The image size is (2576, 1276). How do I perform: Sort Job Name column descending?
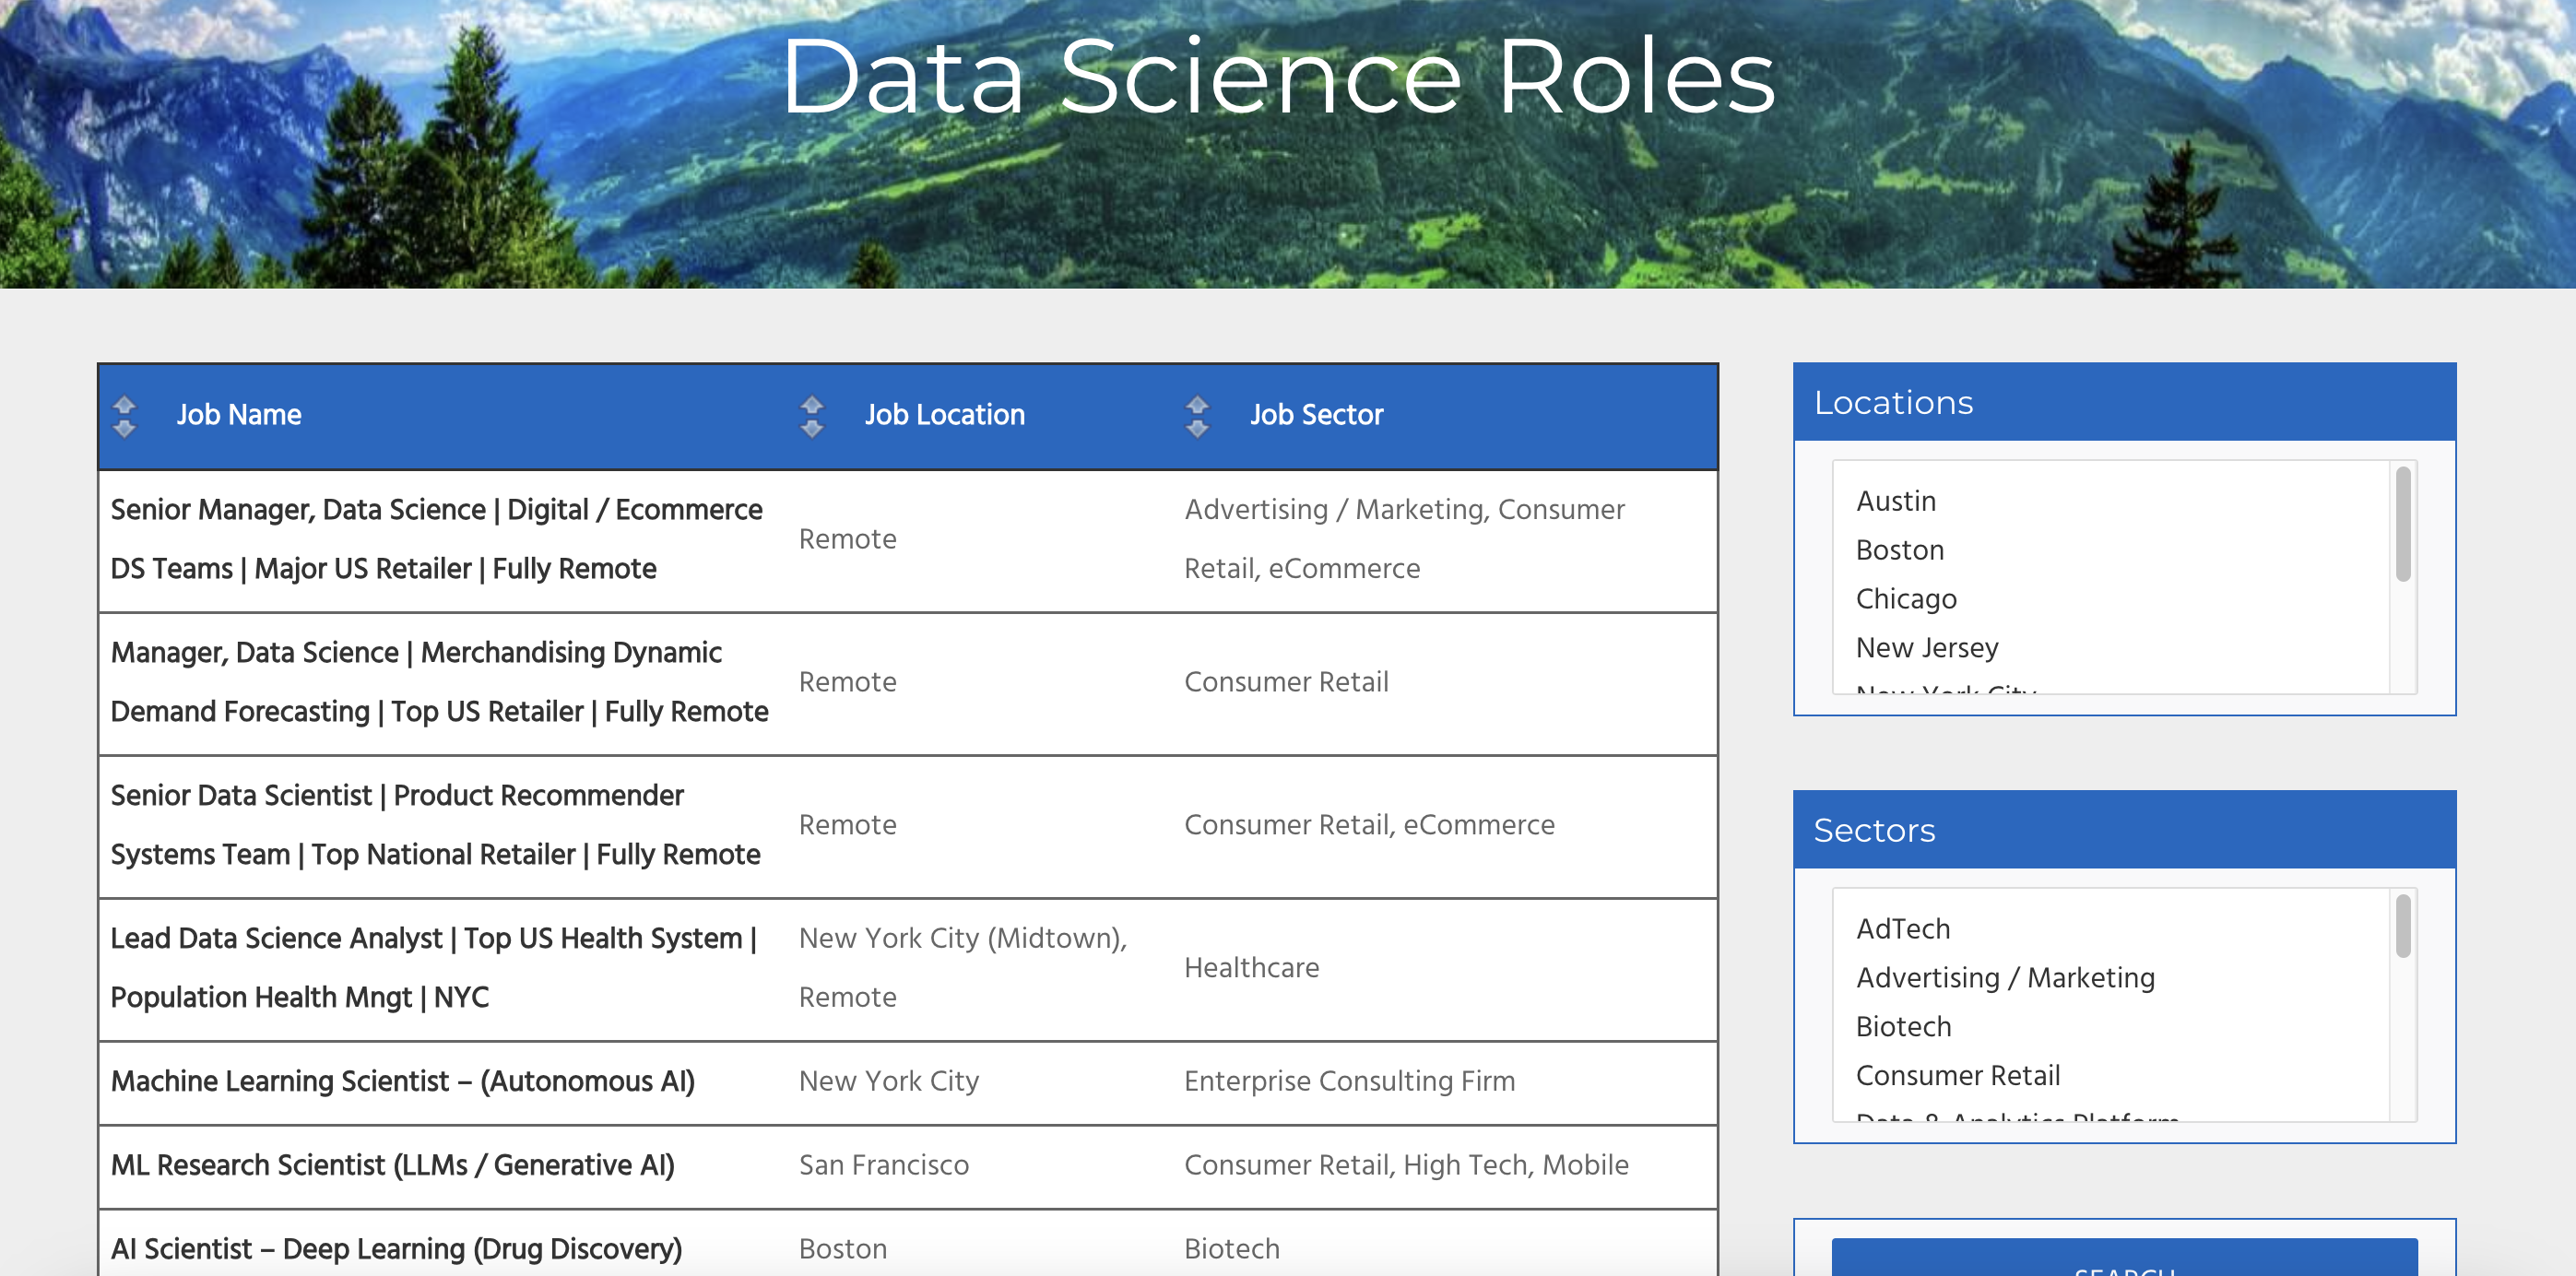click(124, 426)
